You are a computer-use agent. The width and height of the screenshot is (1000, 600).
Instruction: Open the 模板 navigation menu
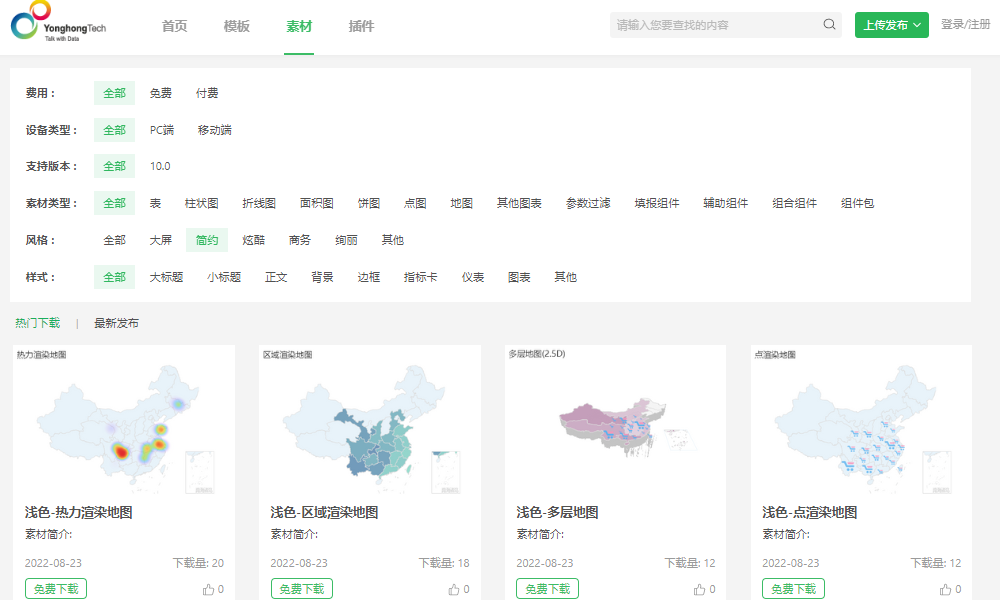(x=236, y=27)
